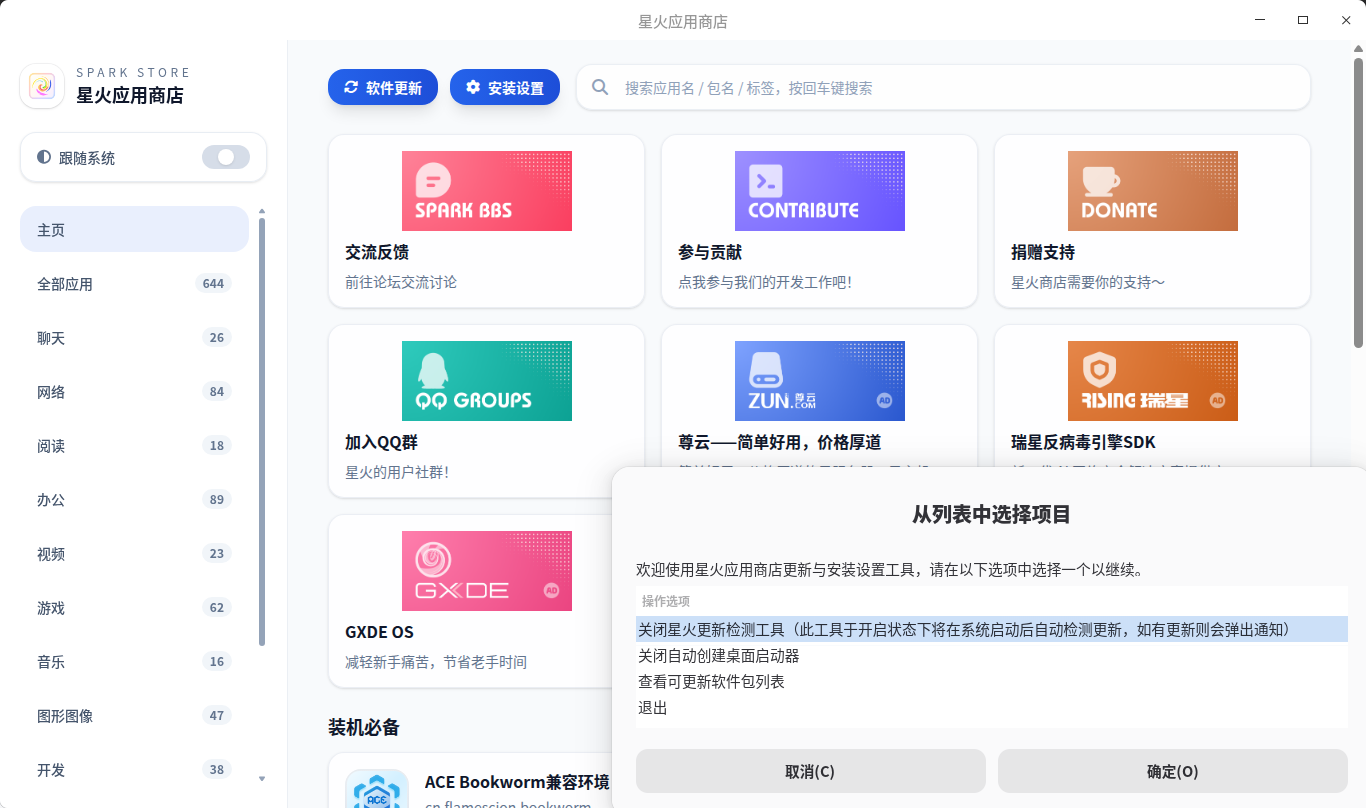Maximize the 星火应用商店 window
The image size is (1366, 808).
[1303, 20]
